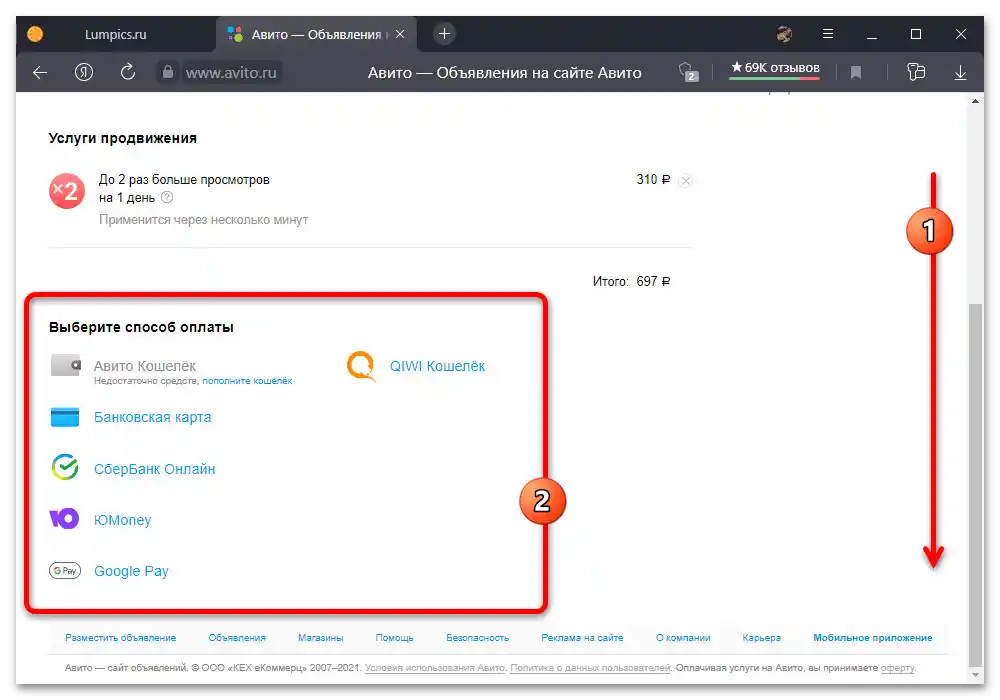Open the extensions icon with badge 2

click(688, 72)
